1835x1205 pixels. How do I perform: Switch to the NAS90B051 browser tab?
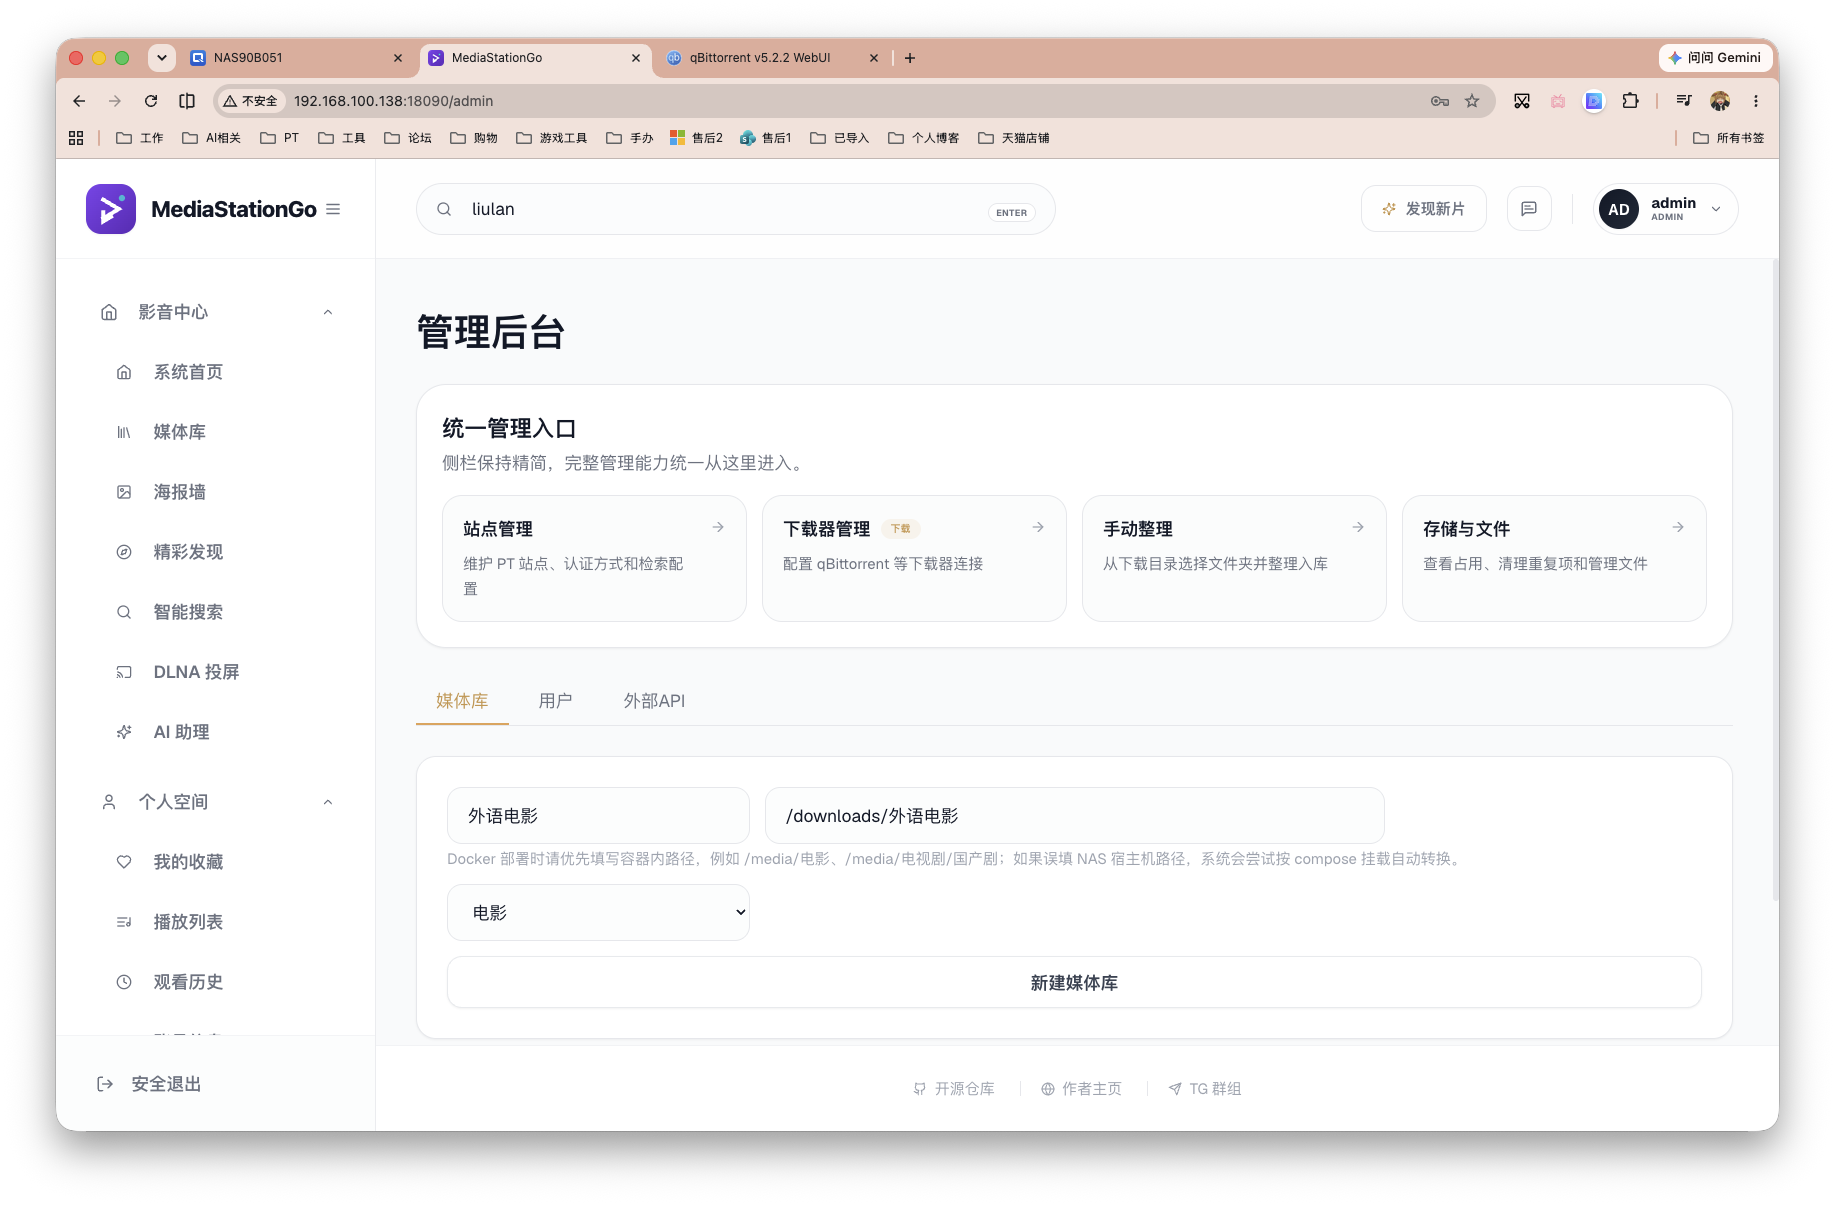tap(297, 58)
